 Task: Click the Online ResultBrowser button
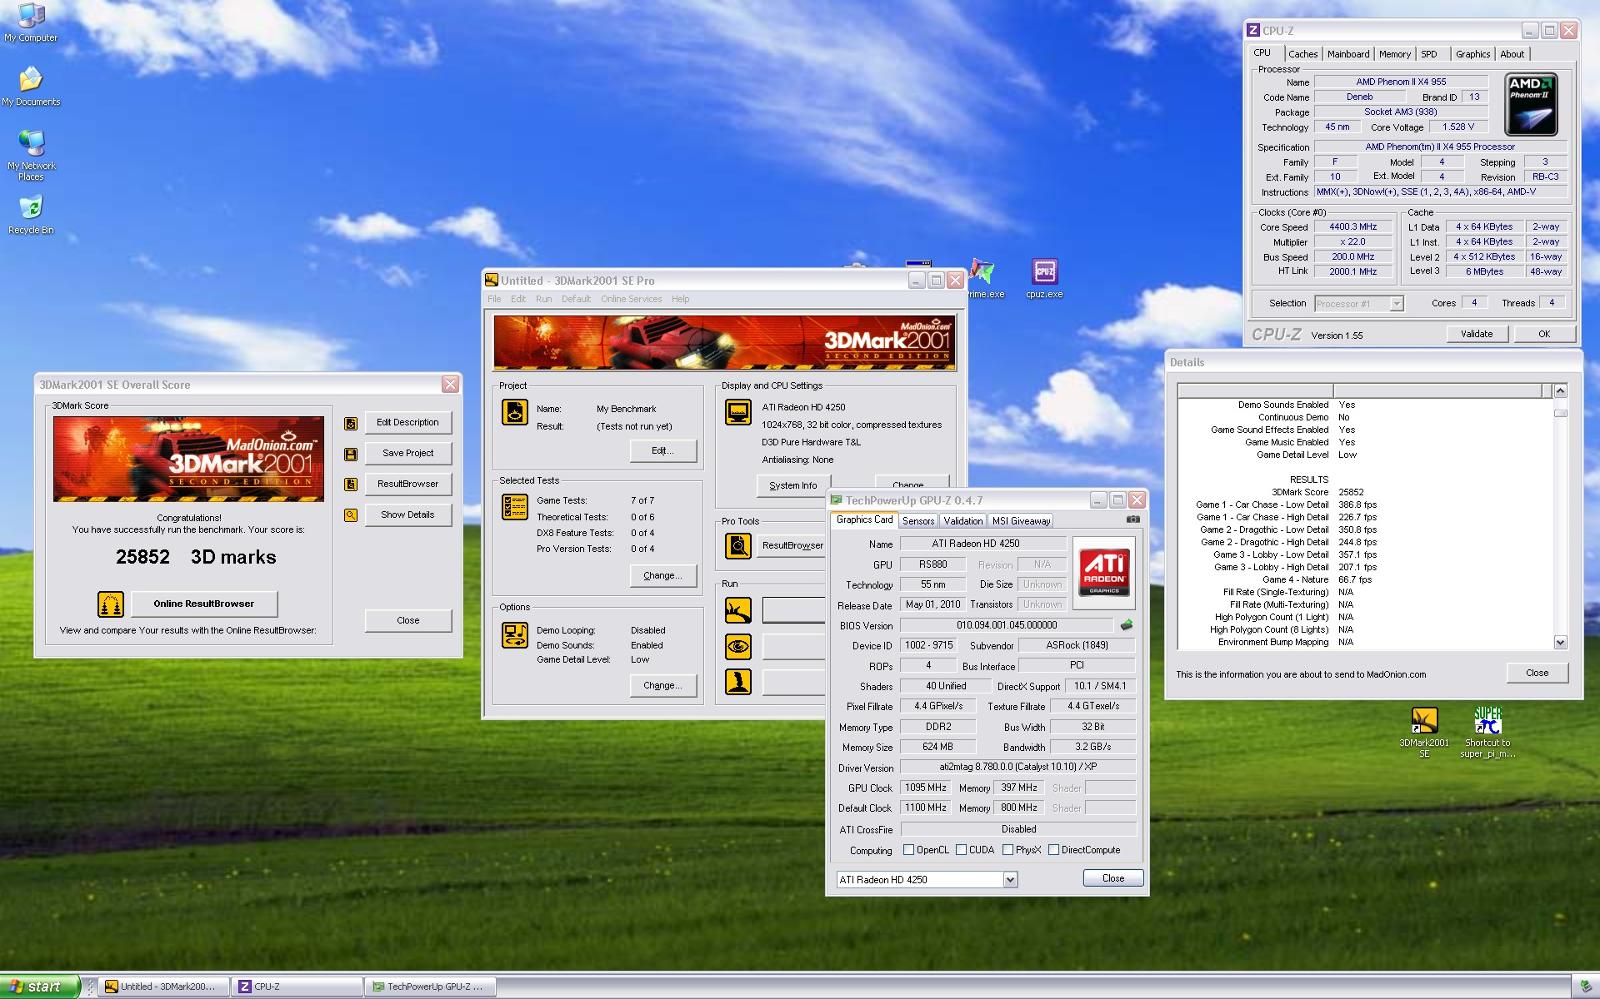(204, 604)
